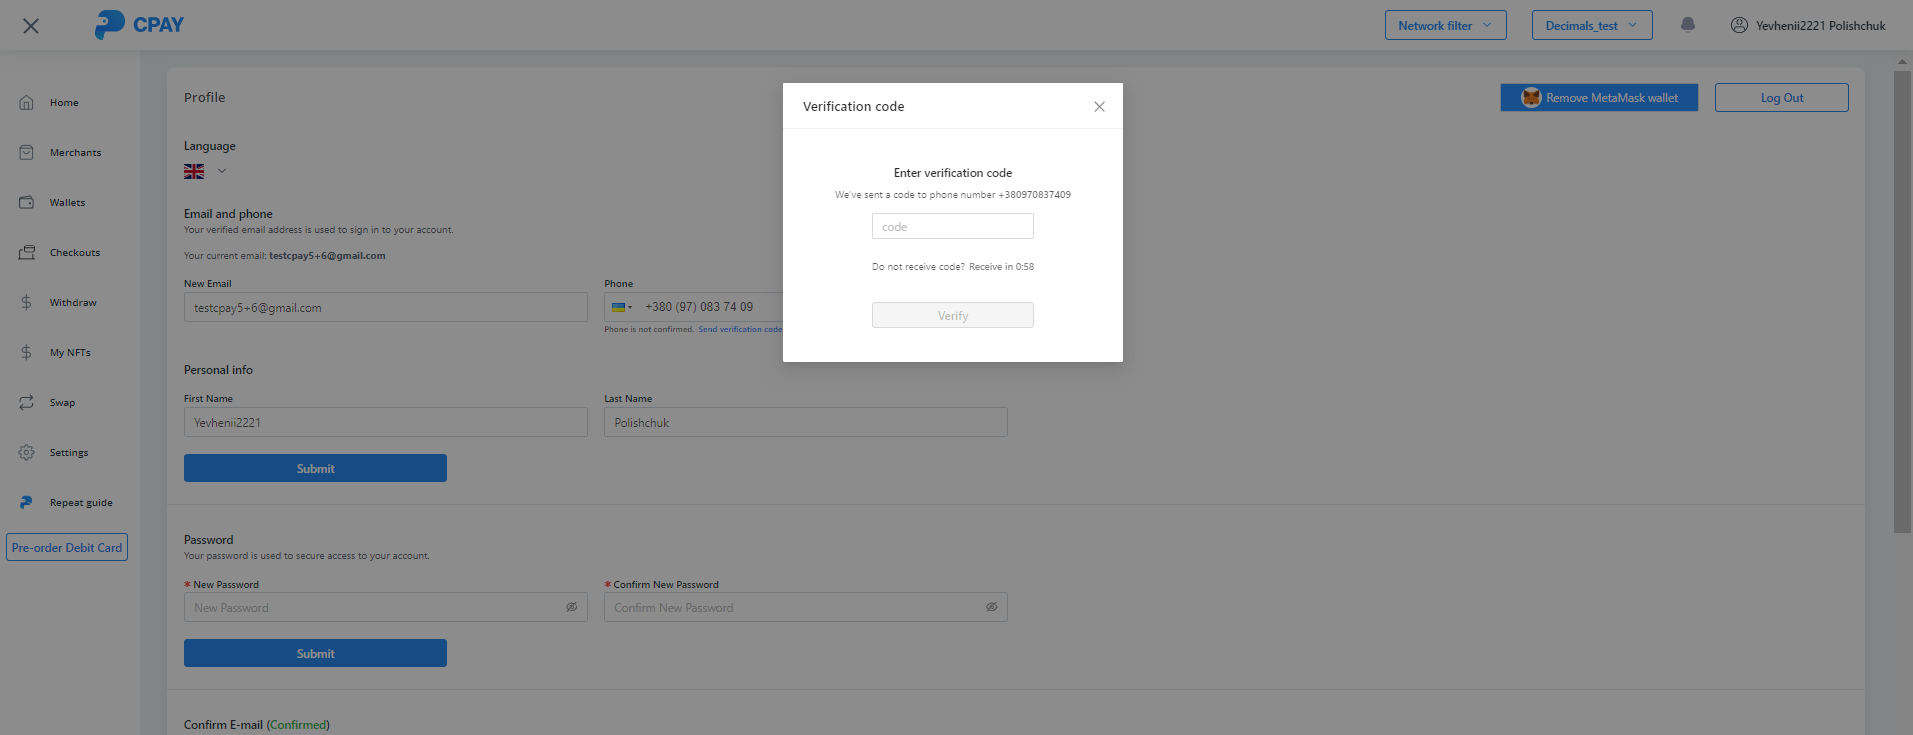The image size is (1913, 735).
Task: Click the Repeat guide icon
Action: click(27, 502)
